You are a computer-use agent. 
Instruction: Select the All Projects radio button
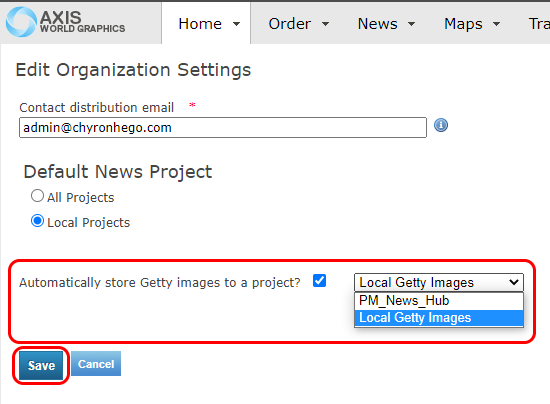click(38, 196)
